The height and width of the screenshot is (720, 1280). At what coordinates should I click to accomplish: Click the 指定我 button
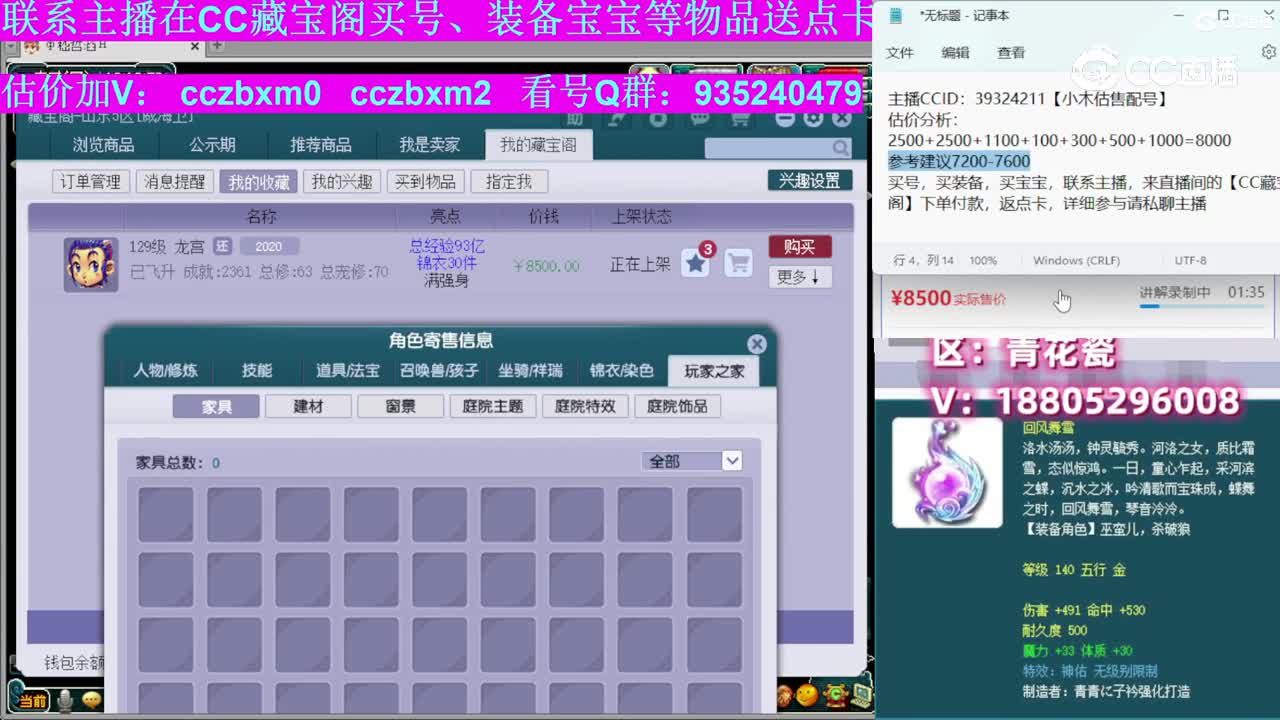509,181
